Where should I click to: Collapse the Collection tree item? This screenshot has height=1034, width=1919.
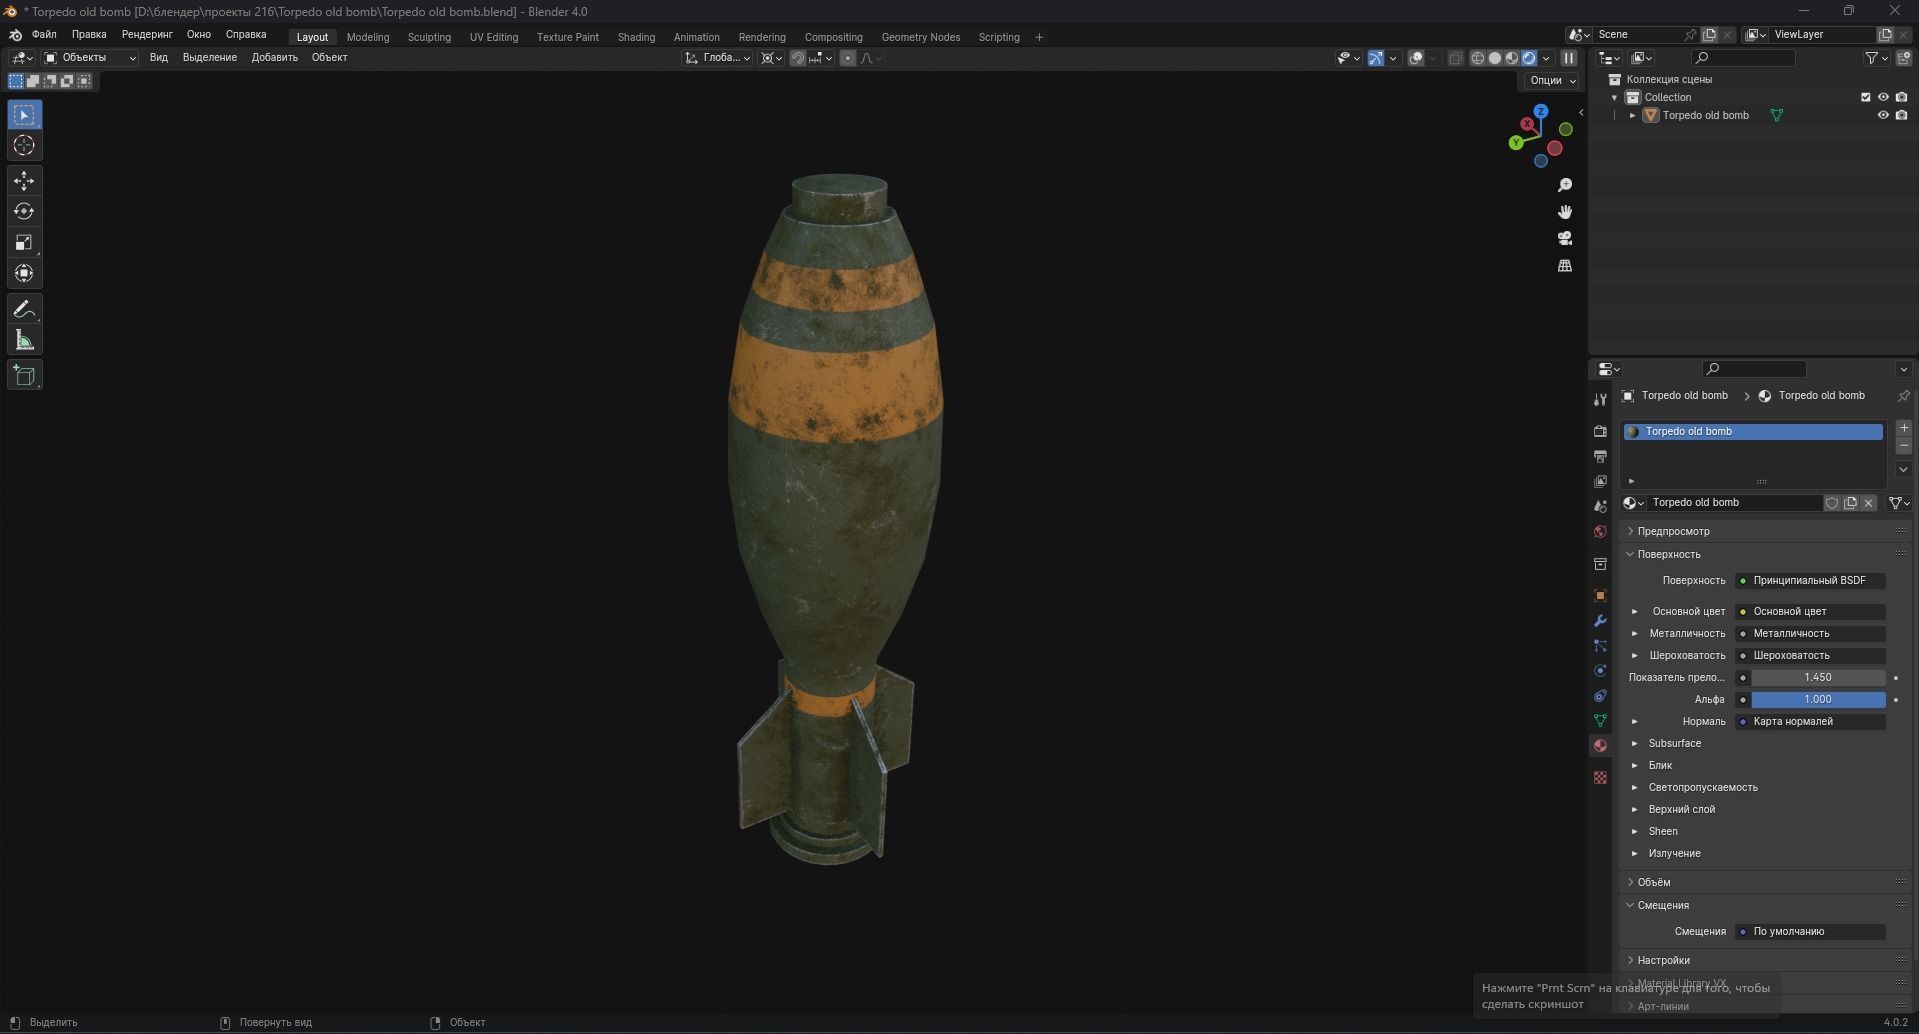click(x=1614, y=97)
